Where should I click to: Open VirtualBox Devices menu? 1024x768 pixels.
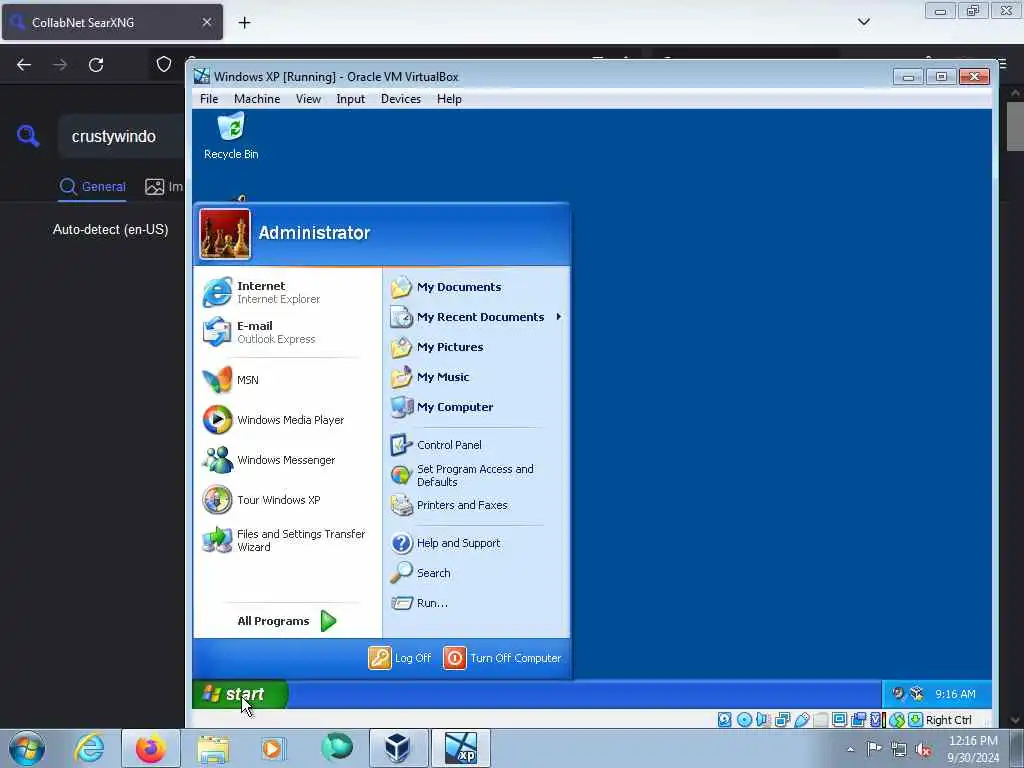tap(401, 99)
